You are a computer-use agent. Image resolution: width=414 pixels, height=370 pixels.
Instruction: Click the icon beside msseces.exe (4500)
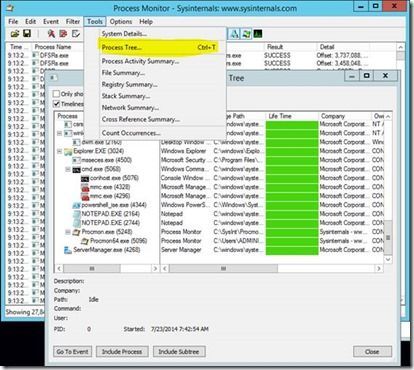(77, 160)
